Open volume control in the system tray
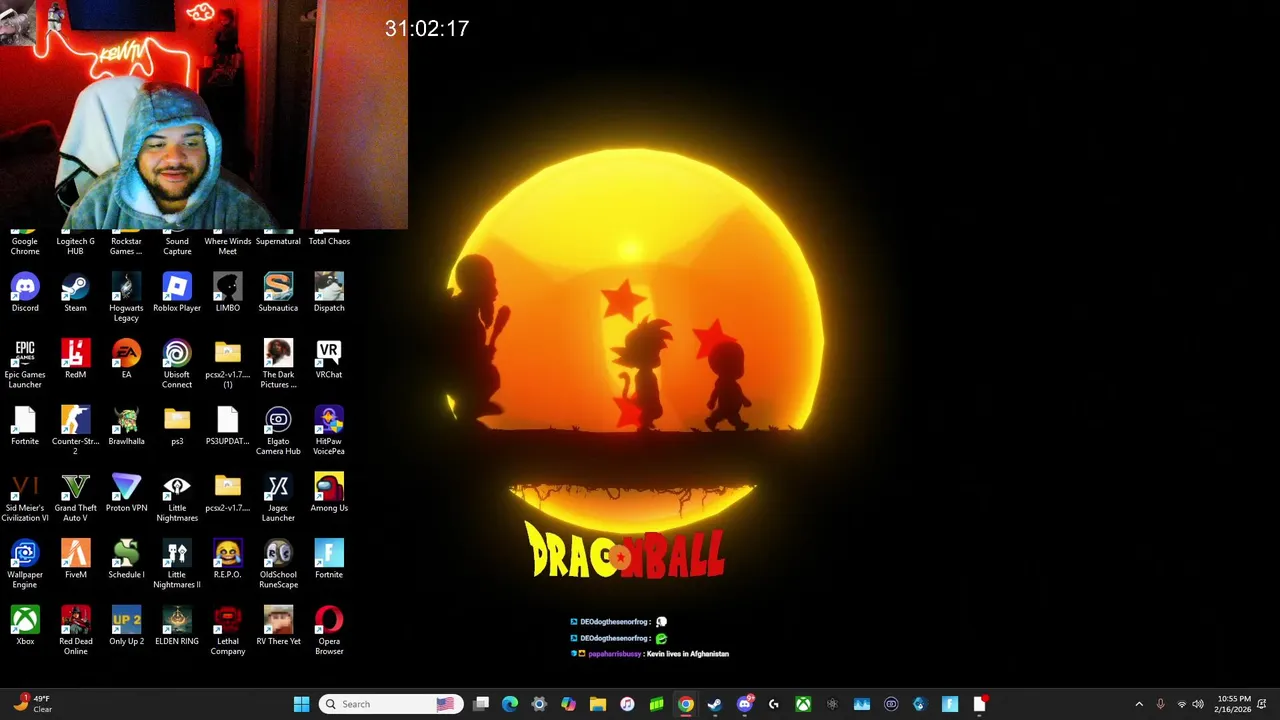Viewport: 1280px width, 720px height. coord(1198,704)
